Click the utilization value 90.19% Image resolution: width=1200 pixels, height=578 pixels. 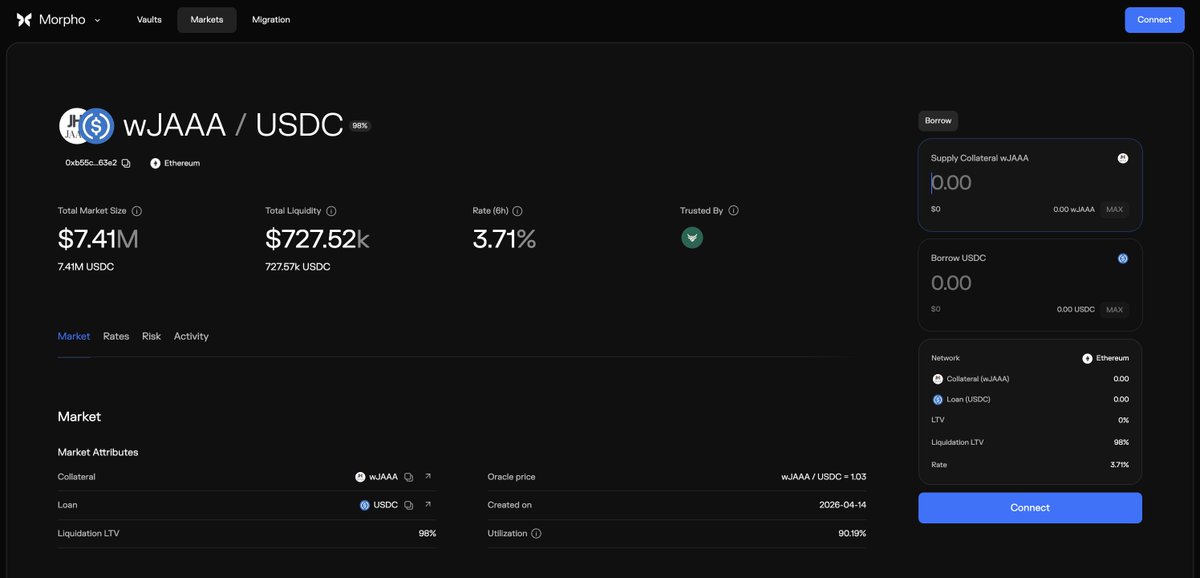point(852,534)
